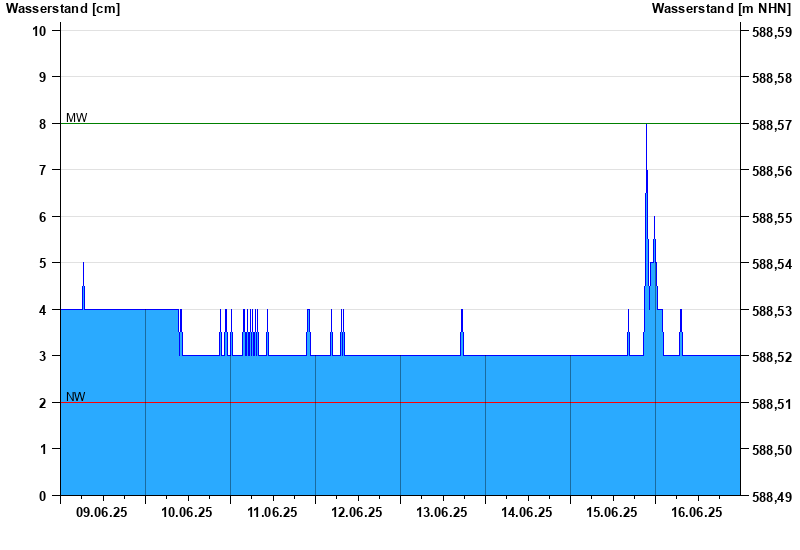Select the 11.06.25 date label
Image resolution: width=800 pixels, height=550 pixels.
[272, 512]
